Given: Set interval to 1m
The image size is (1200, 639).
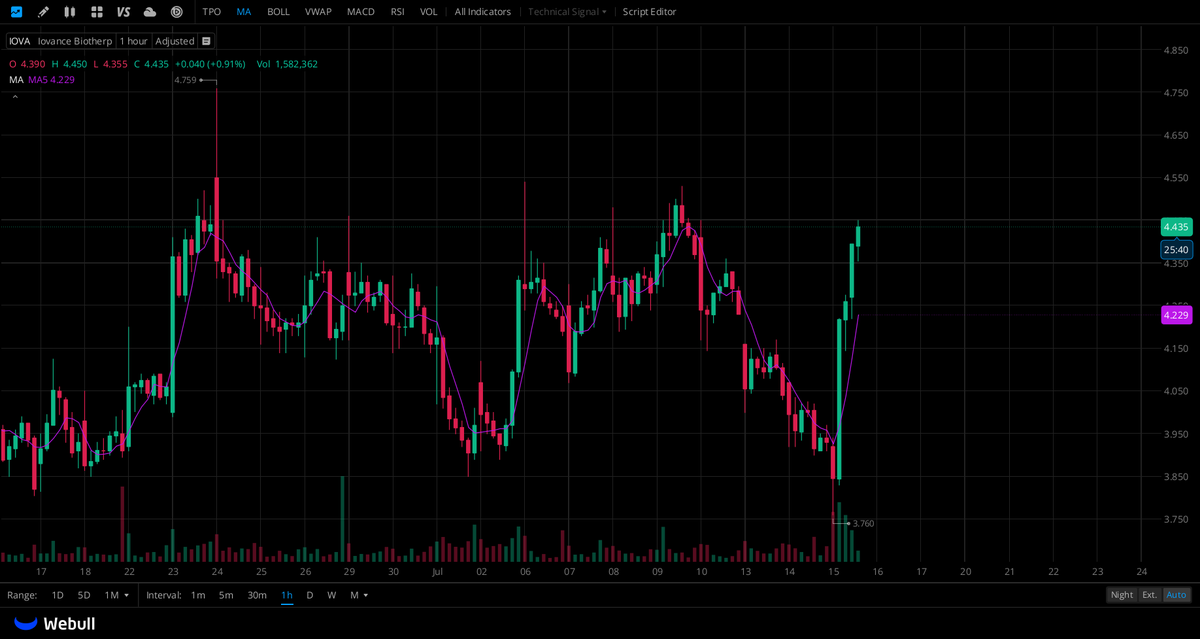Looking at the screenshot, I should (198, 595).
